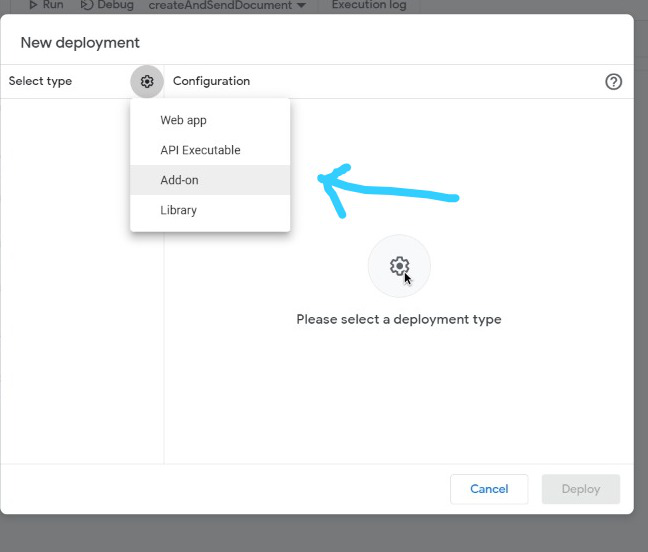Open Execution log in the editor toolbar
Viewport: 648px width, 552px height.
(x=369, y=5)
